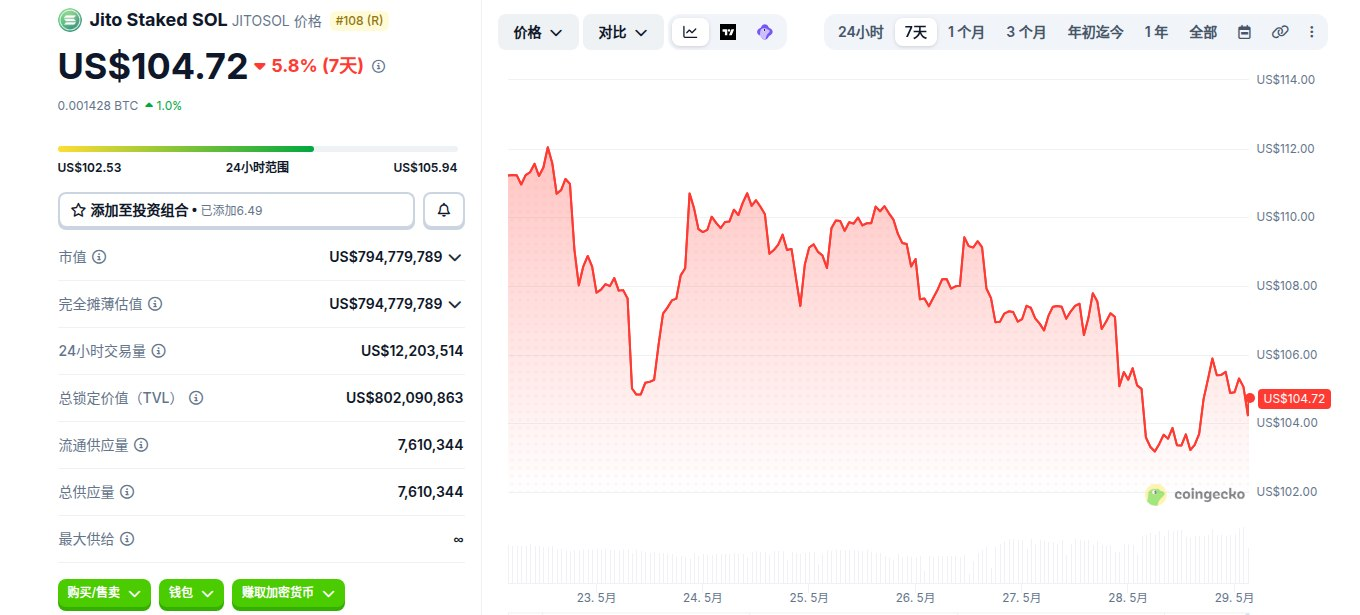Image resolution: width=1360 pixels, height=615 pixels.
Task: Select the 1个月 time range tab
Action: [966, 32]
